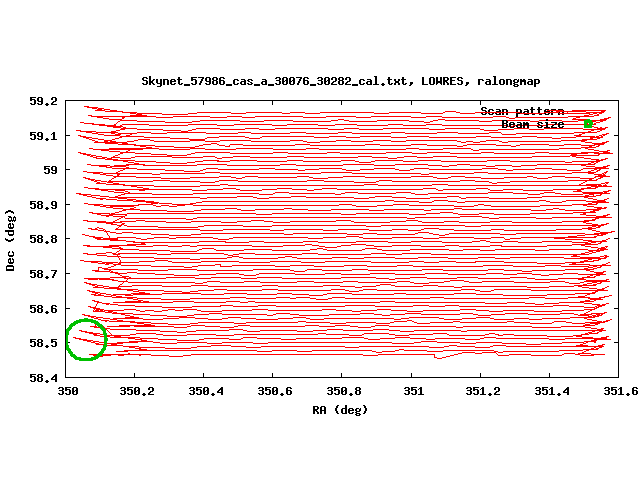
Task: Click the 58.4 Dec tick label
Action: [43, 378]
